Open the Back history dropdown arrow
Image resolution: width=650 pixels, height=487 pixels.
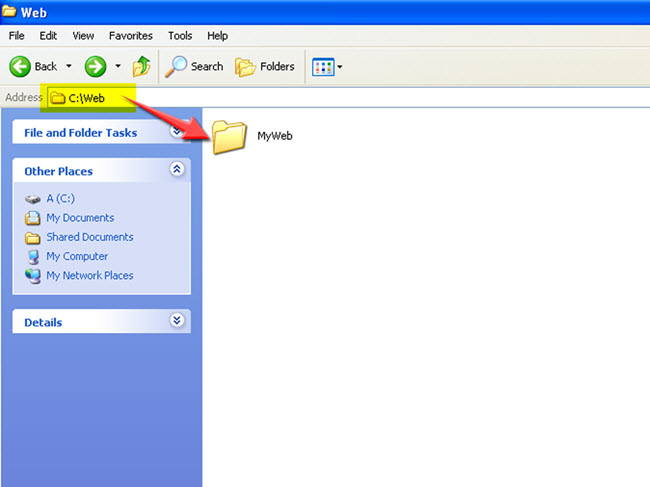[x=69, y=66]
